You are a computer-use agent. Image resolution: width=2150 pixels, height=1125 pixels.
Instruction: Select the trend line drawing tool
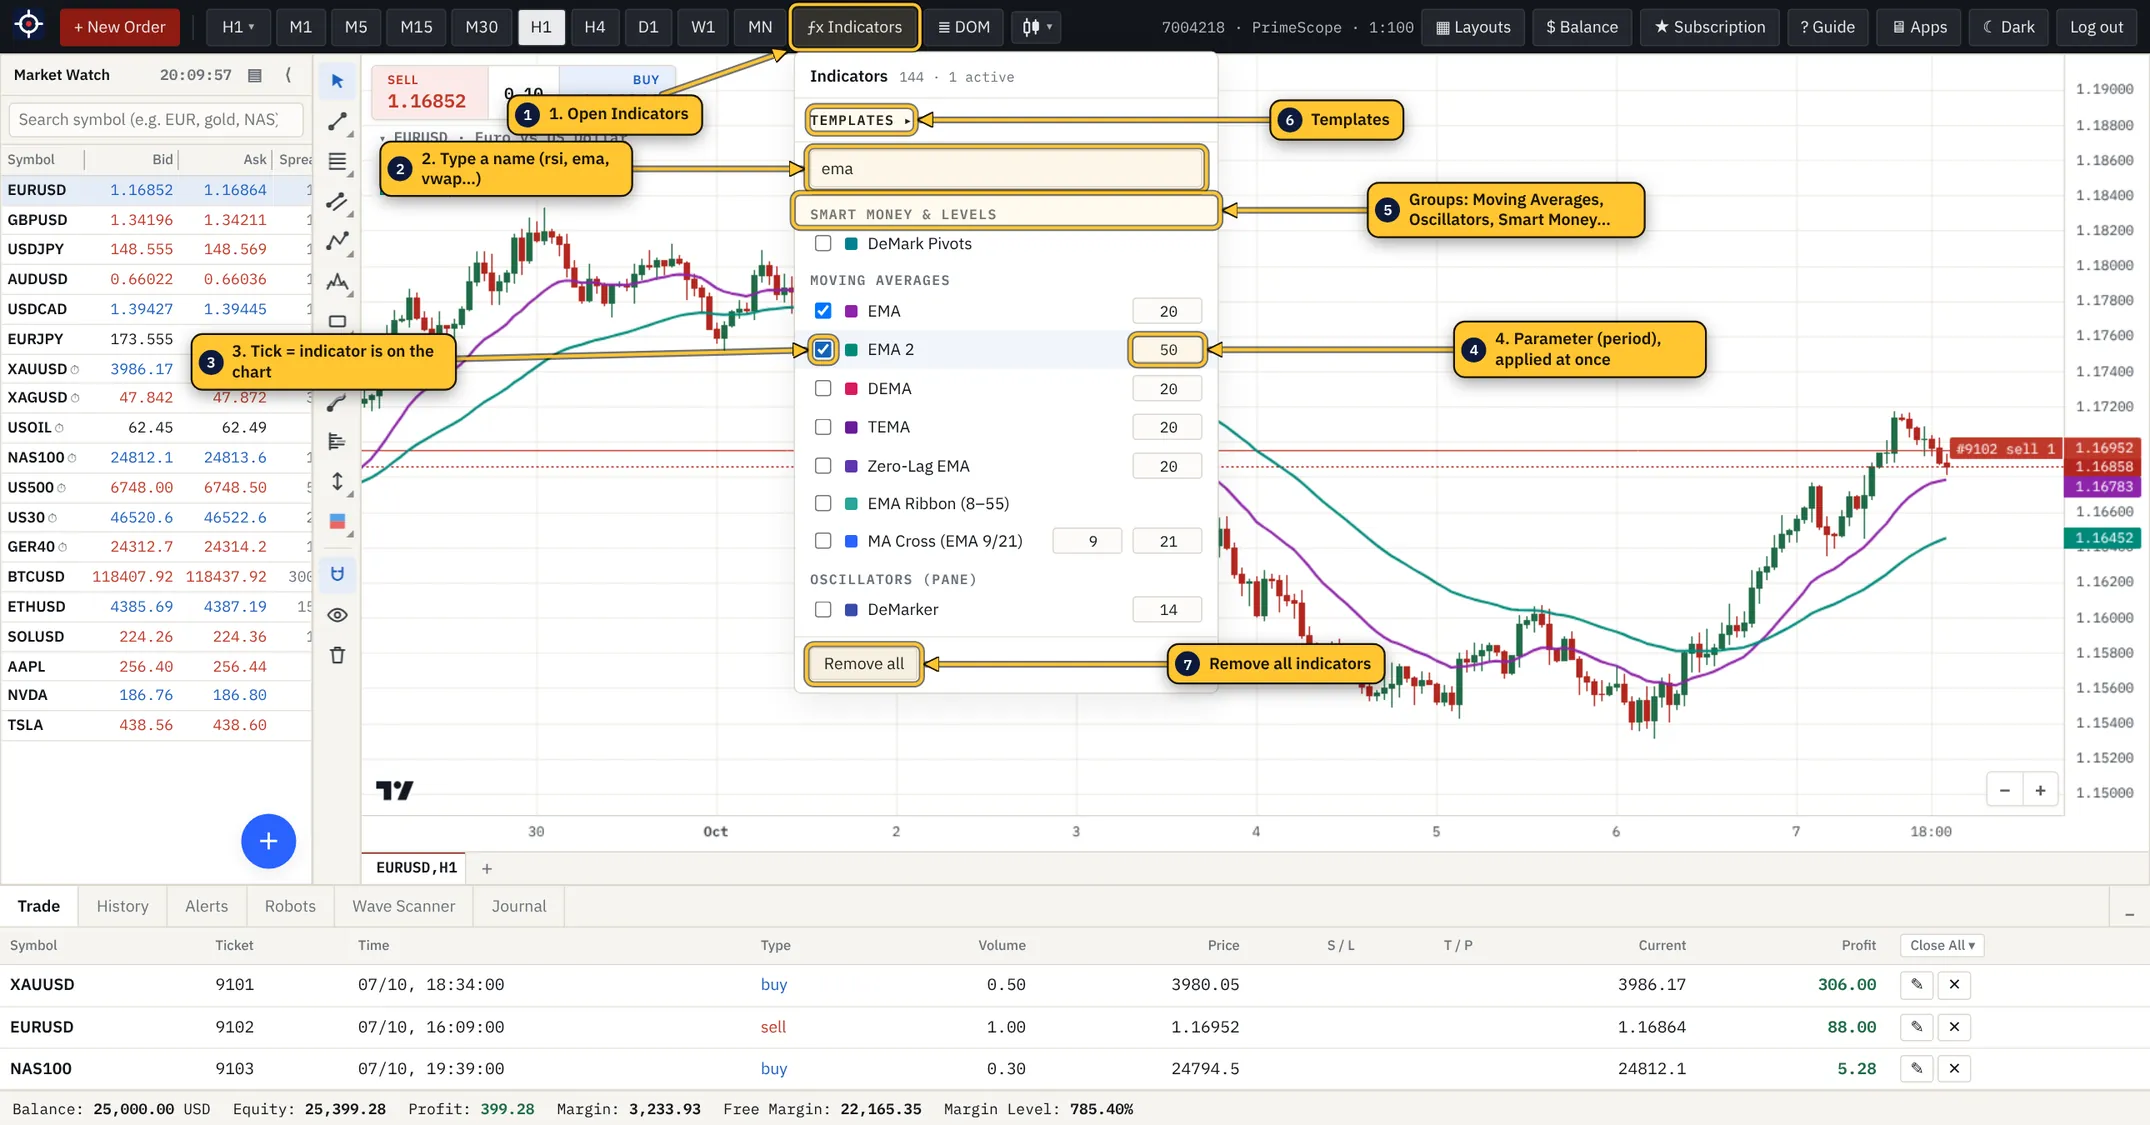[337, 122]
